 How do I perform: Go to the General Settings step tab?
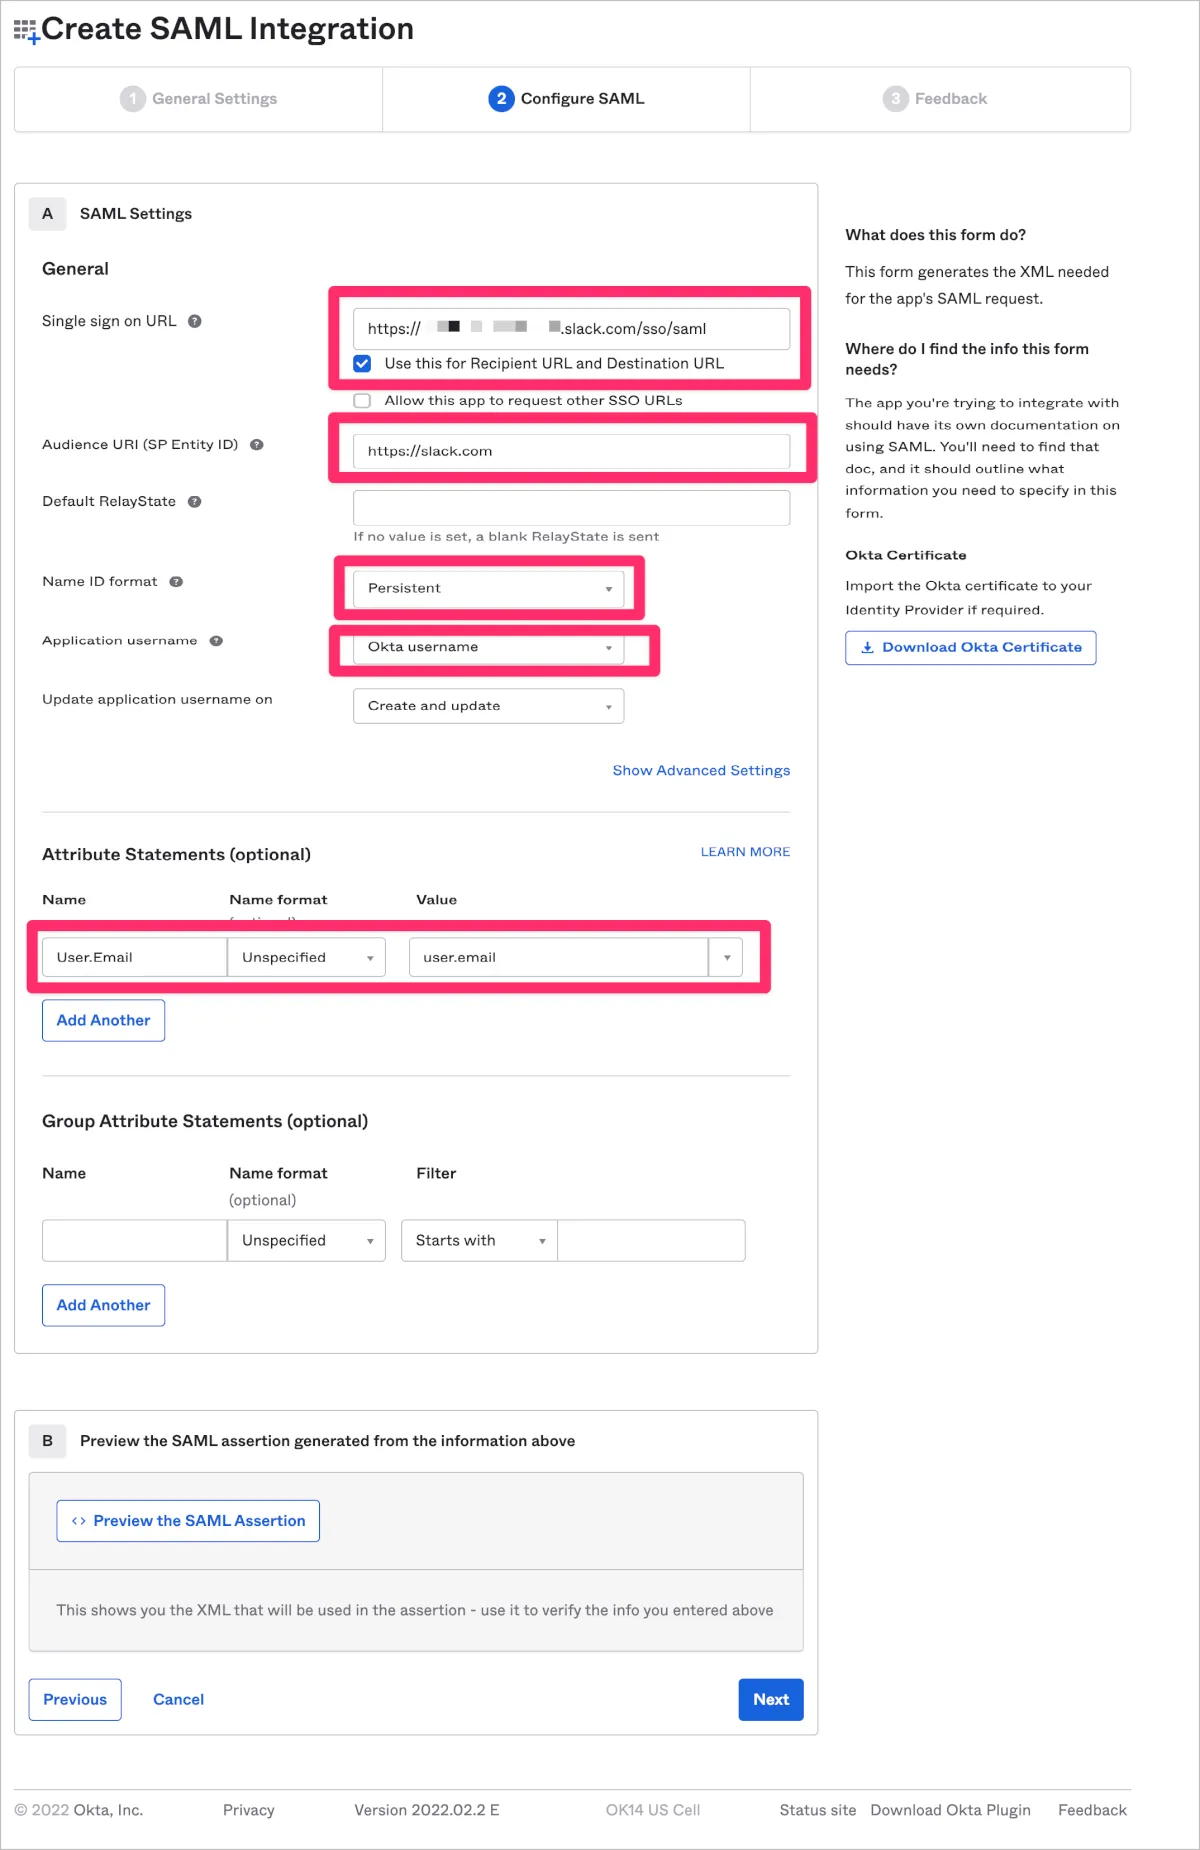click(199, 99)
